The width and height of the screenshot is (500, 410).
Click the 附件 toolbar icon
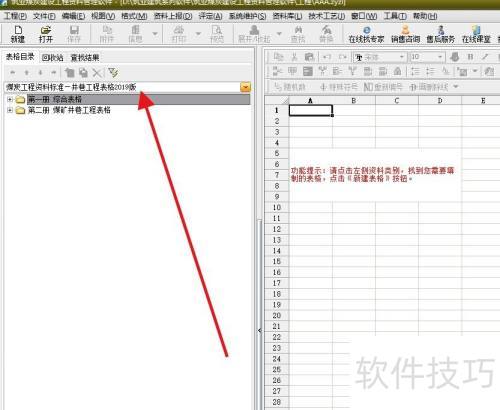(107, 34)
